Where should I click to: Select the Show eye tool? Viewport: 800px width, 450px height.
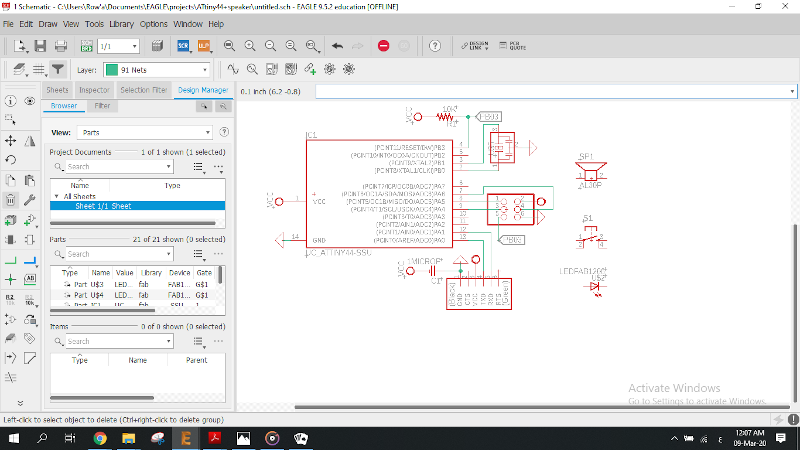point(30,101)
